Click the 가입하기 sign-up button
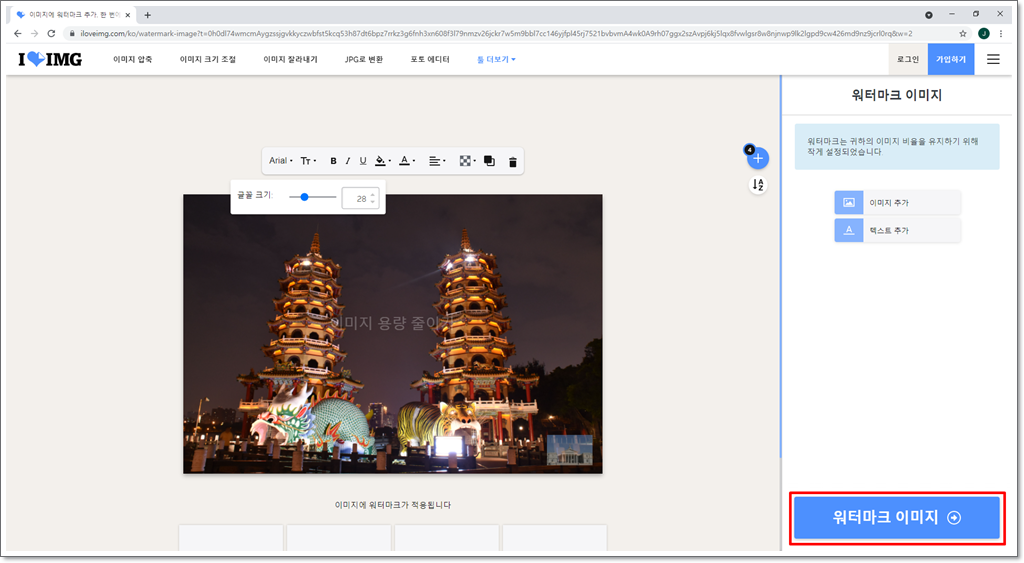1024x563 pixels. pyautogui.click(x=951, y=59)
